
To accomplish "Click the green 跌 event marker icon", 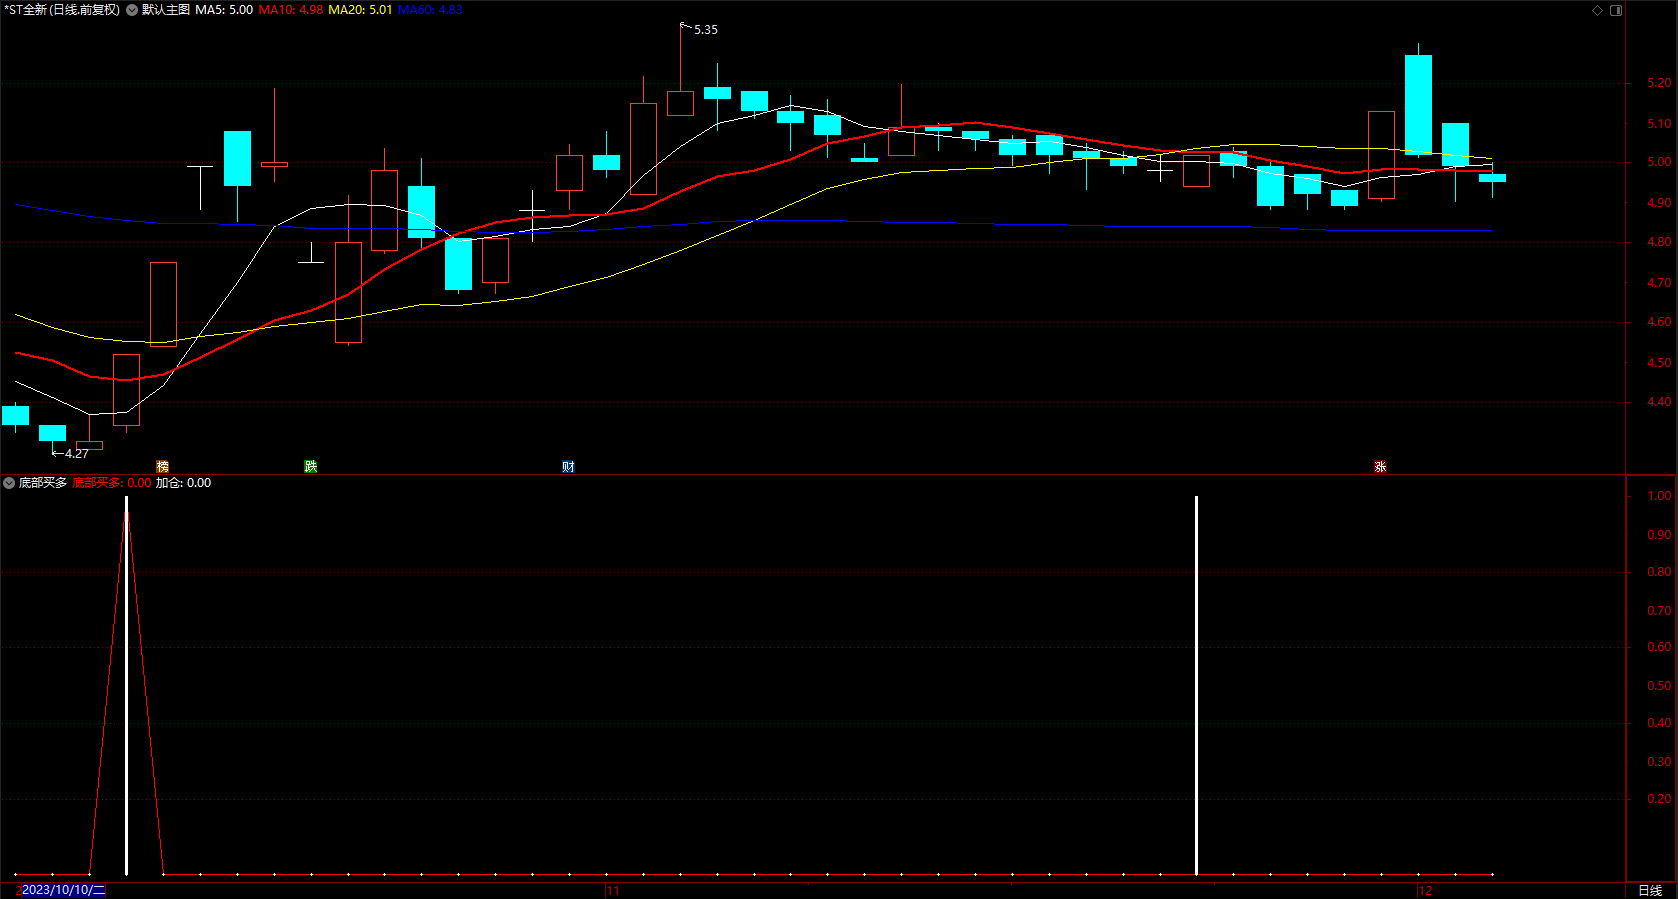I will [x=311, y=467].
